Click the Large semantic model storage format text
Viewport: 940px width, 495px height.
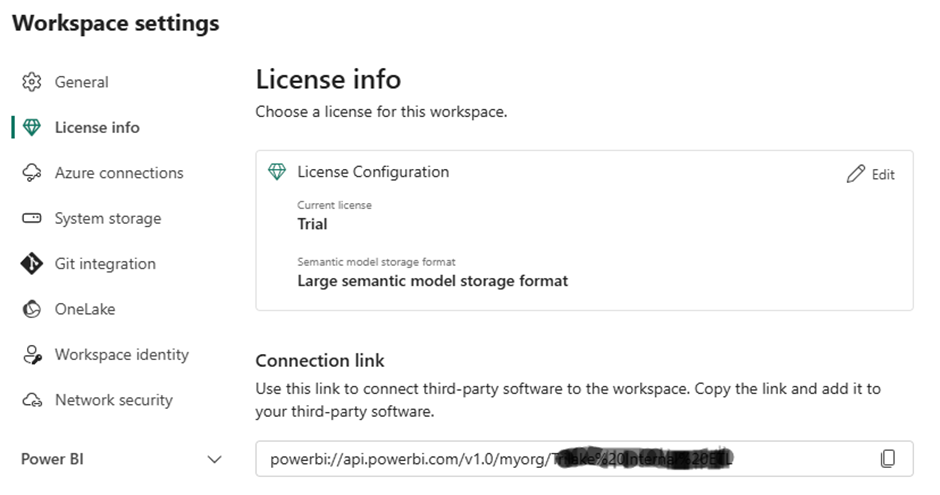click(432, 281)
